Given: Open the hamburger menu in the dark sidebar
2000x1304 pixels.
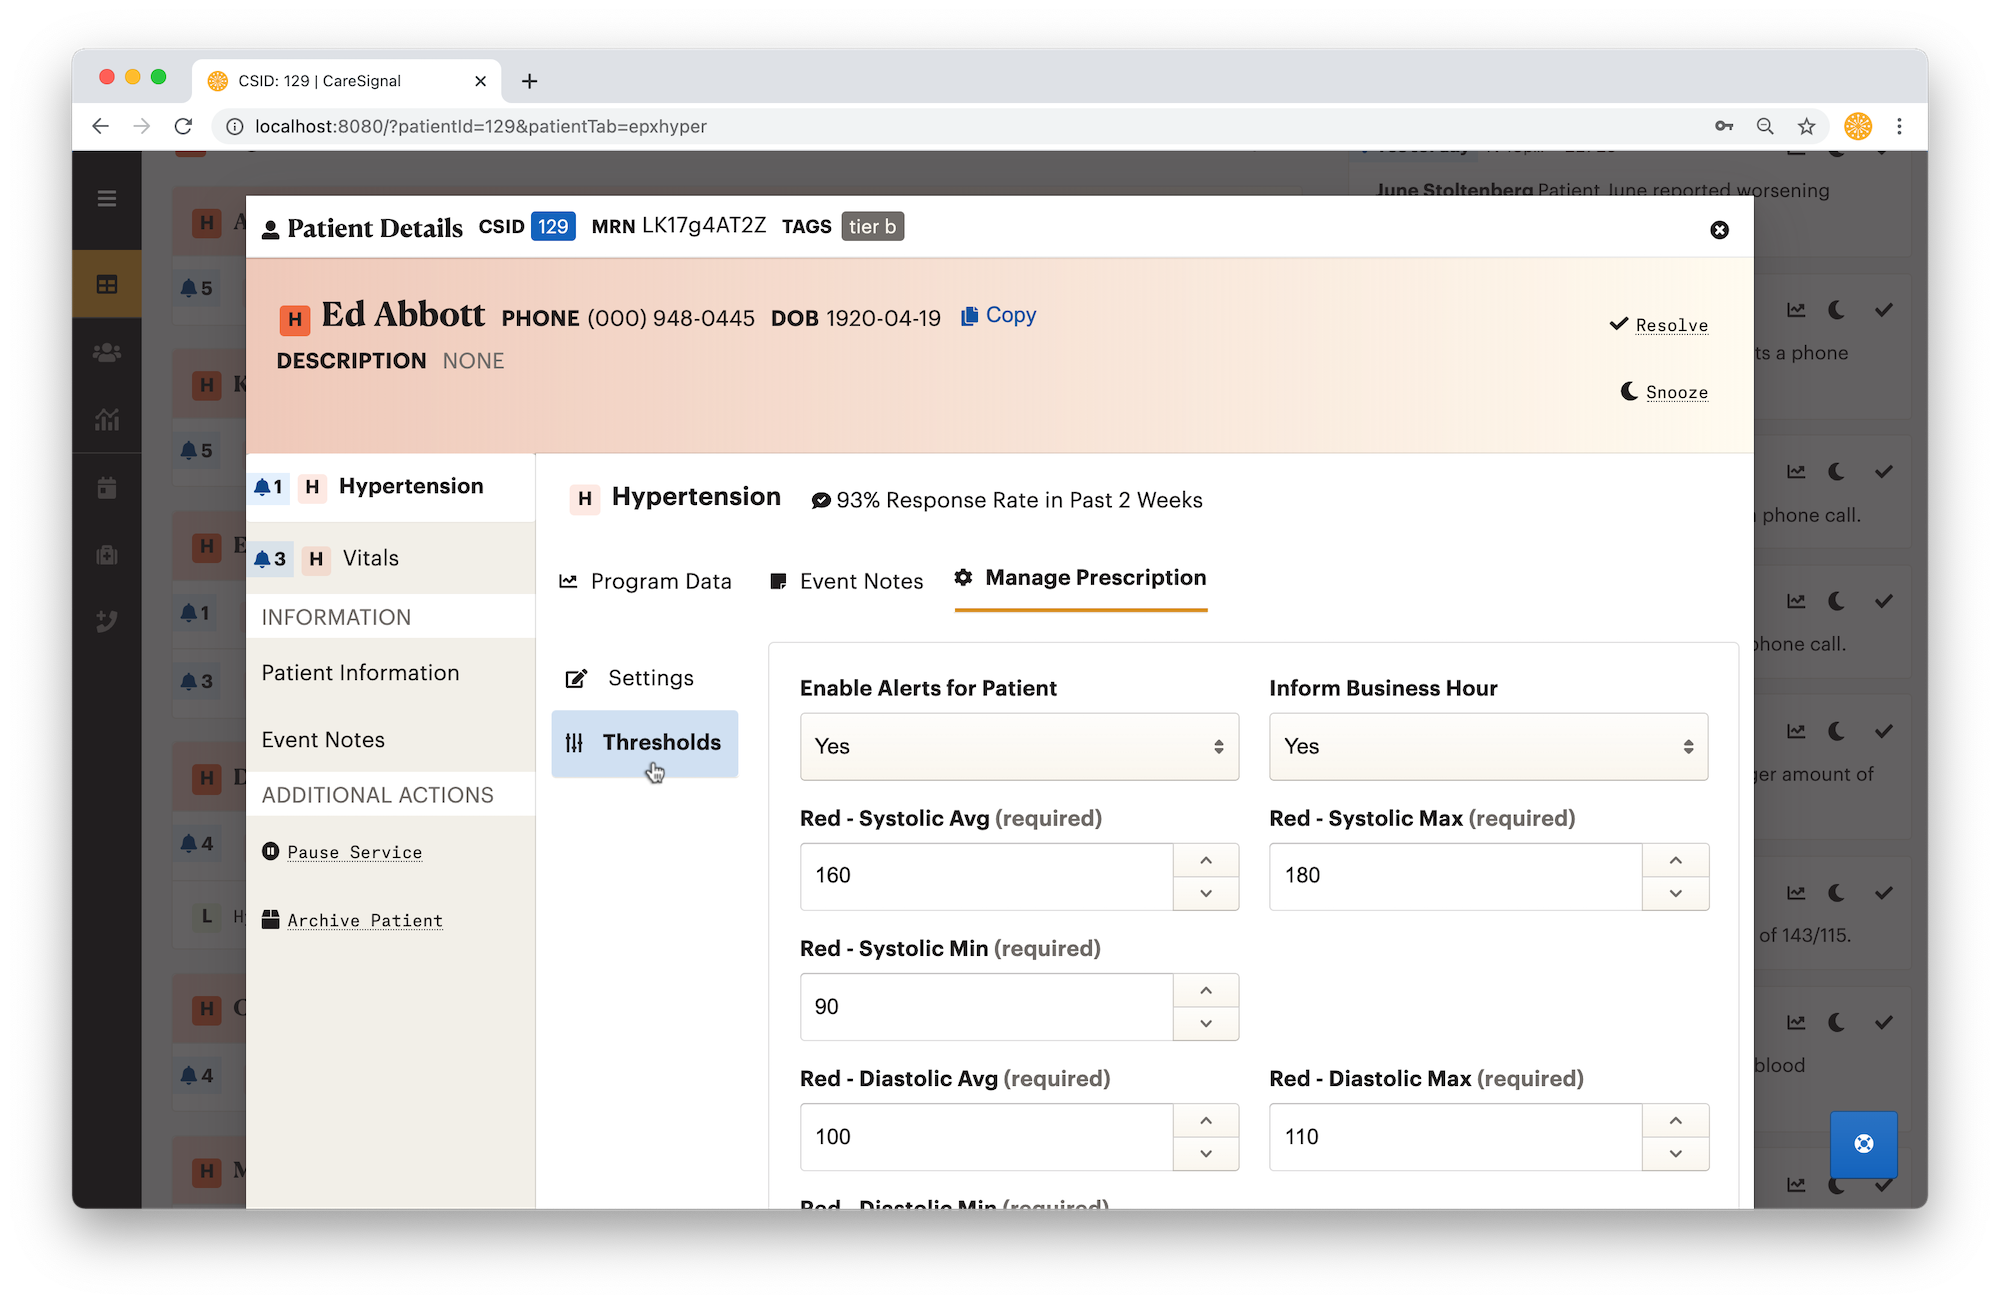Looking at the screenshot, I should click(x=107, y=199).
